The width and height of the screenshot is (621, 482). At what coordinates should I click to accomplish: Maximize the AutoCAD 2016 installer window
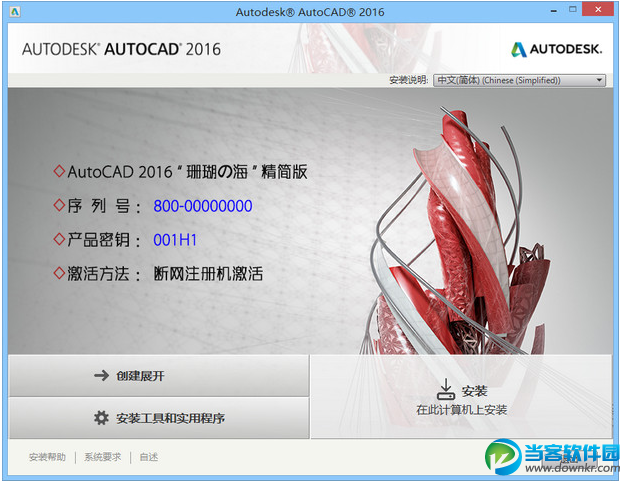click(x=573, y=10)
